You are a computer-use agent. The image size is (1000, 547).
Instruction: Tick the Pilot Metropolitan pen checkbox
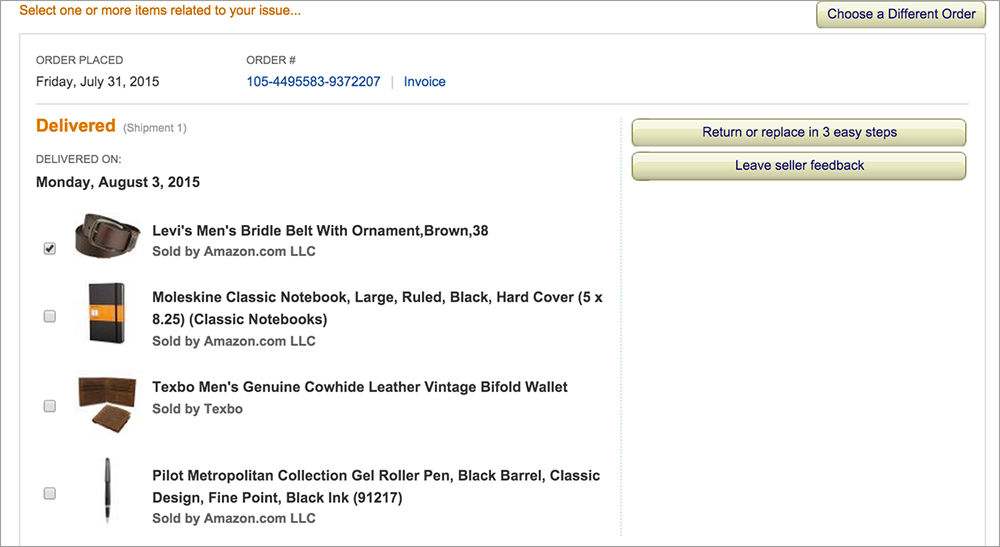click(50, 493)
